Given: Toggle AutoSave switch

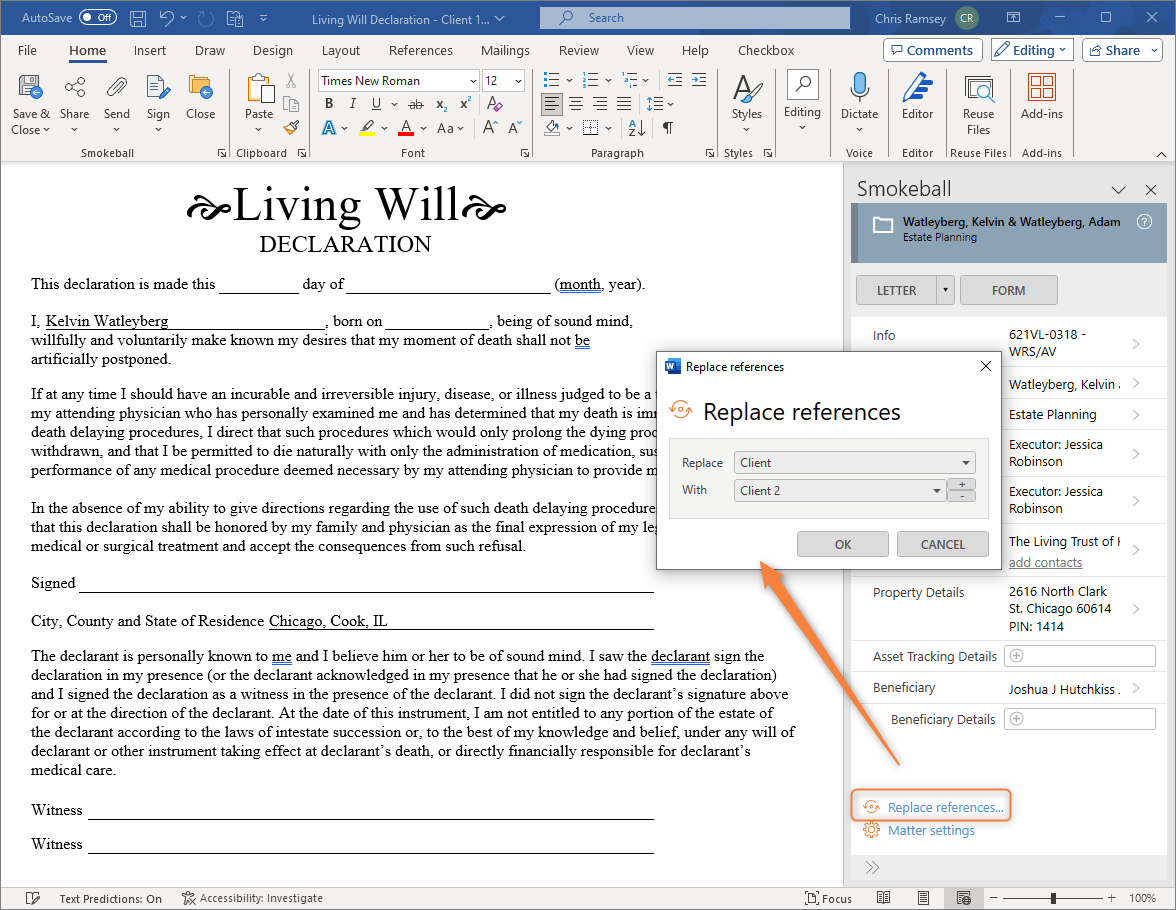Looking at the screenshot, I should [98, 17].
